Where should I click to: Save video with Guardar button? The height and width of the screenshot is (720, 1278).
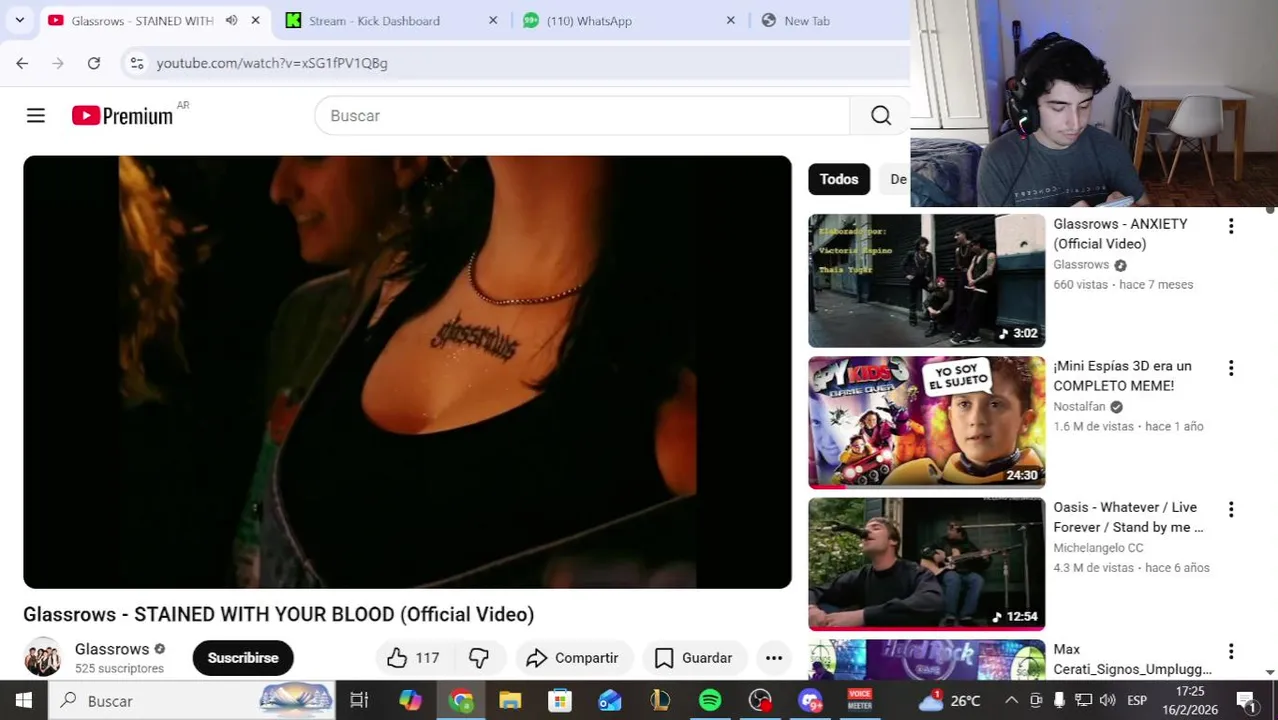694,658
